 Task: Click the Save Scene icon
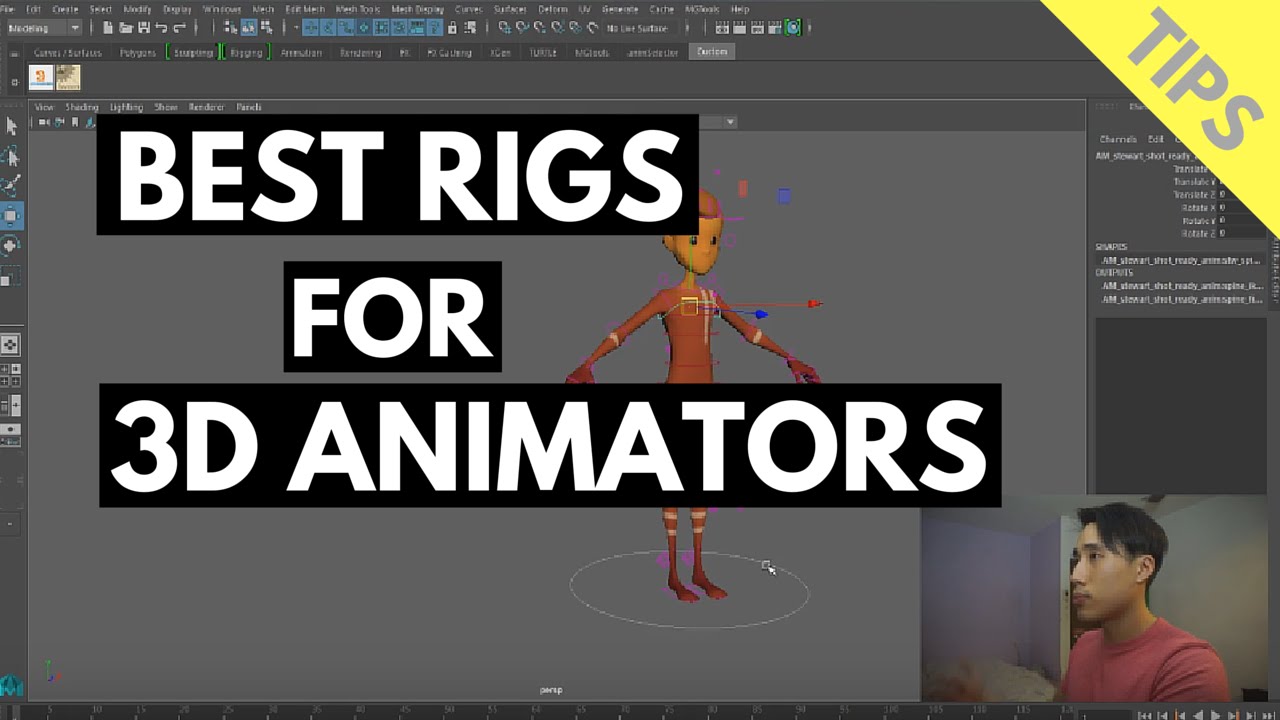(x=144, y=28)
